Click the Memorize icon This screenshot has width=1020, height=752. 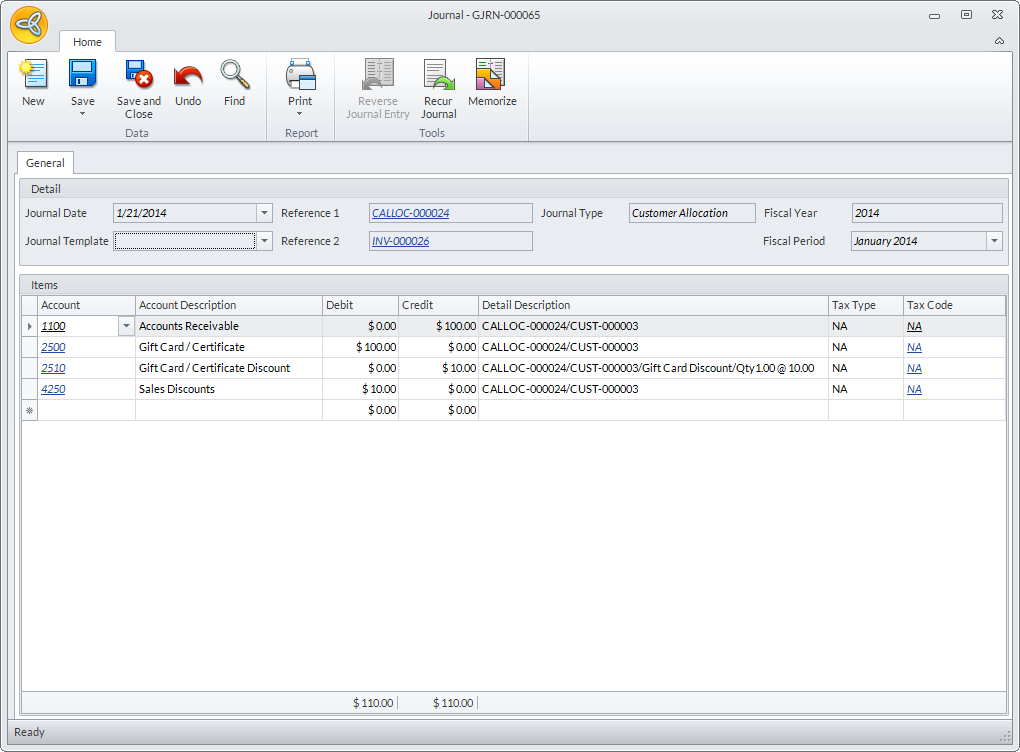click(x=491, y=75)
